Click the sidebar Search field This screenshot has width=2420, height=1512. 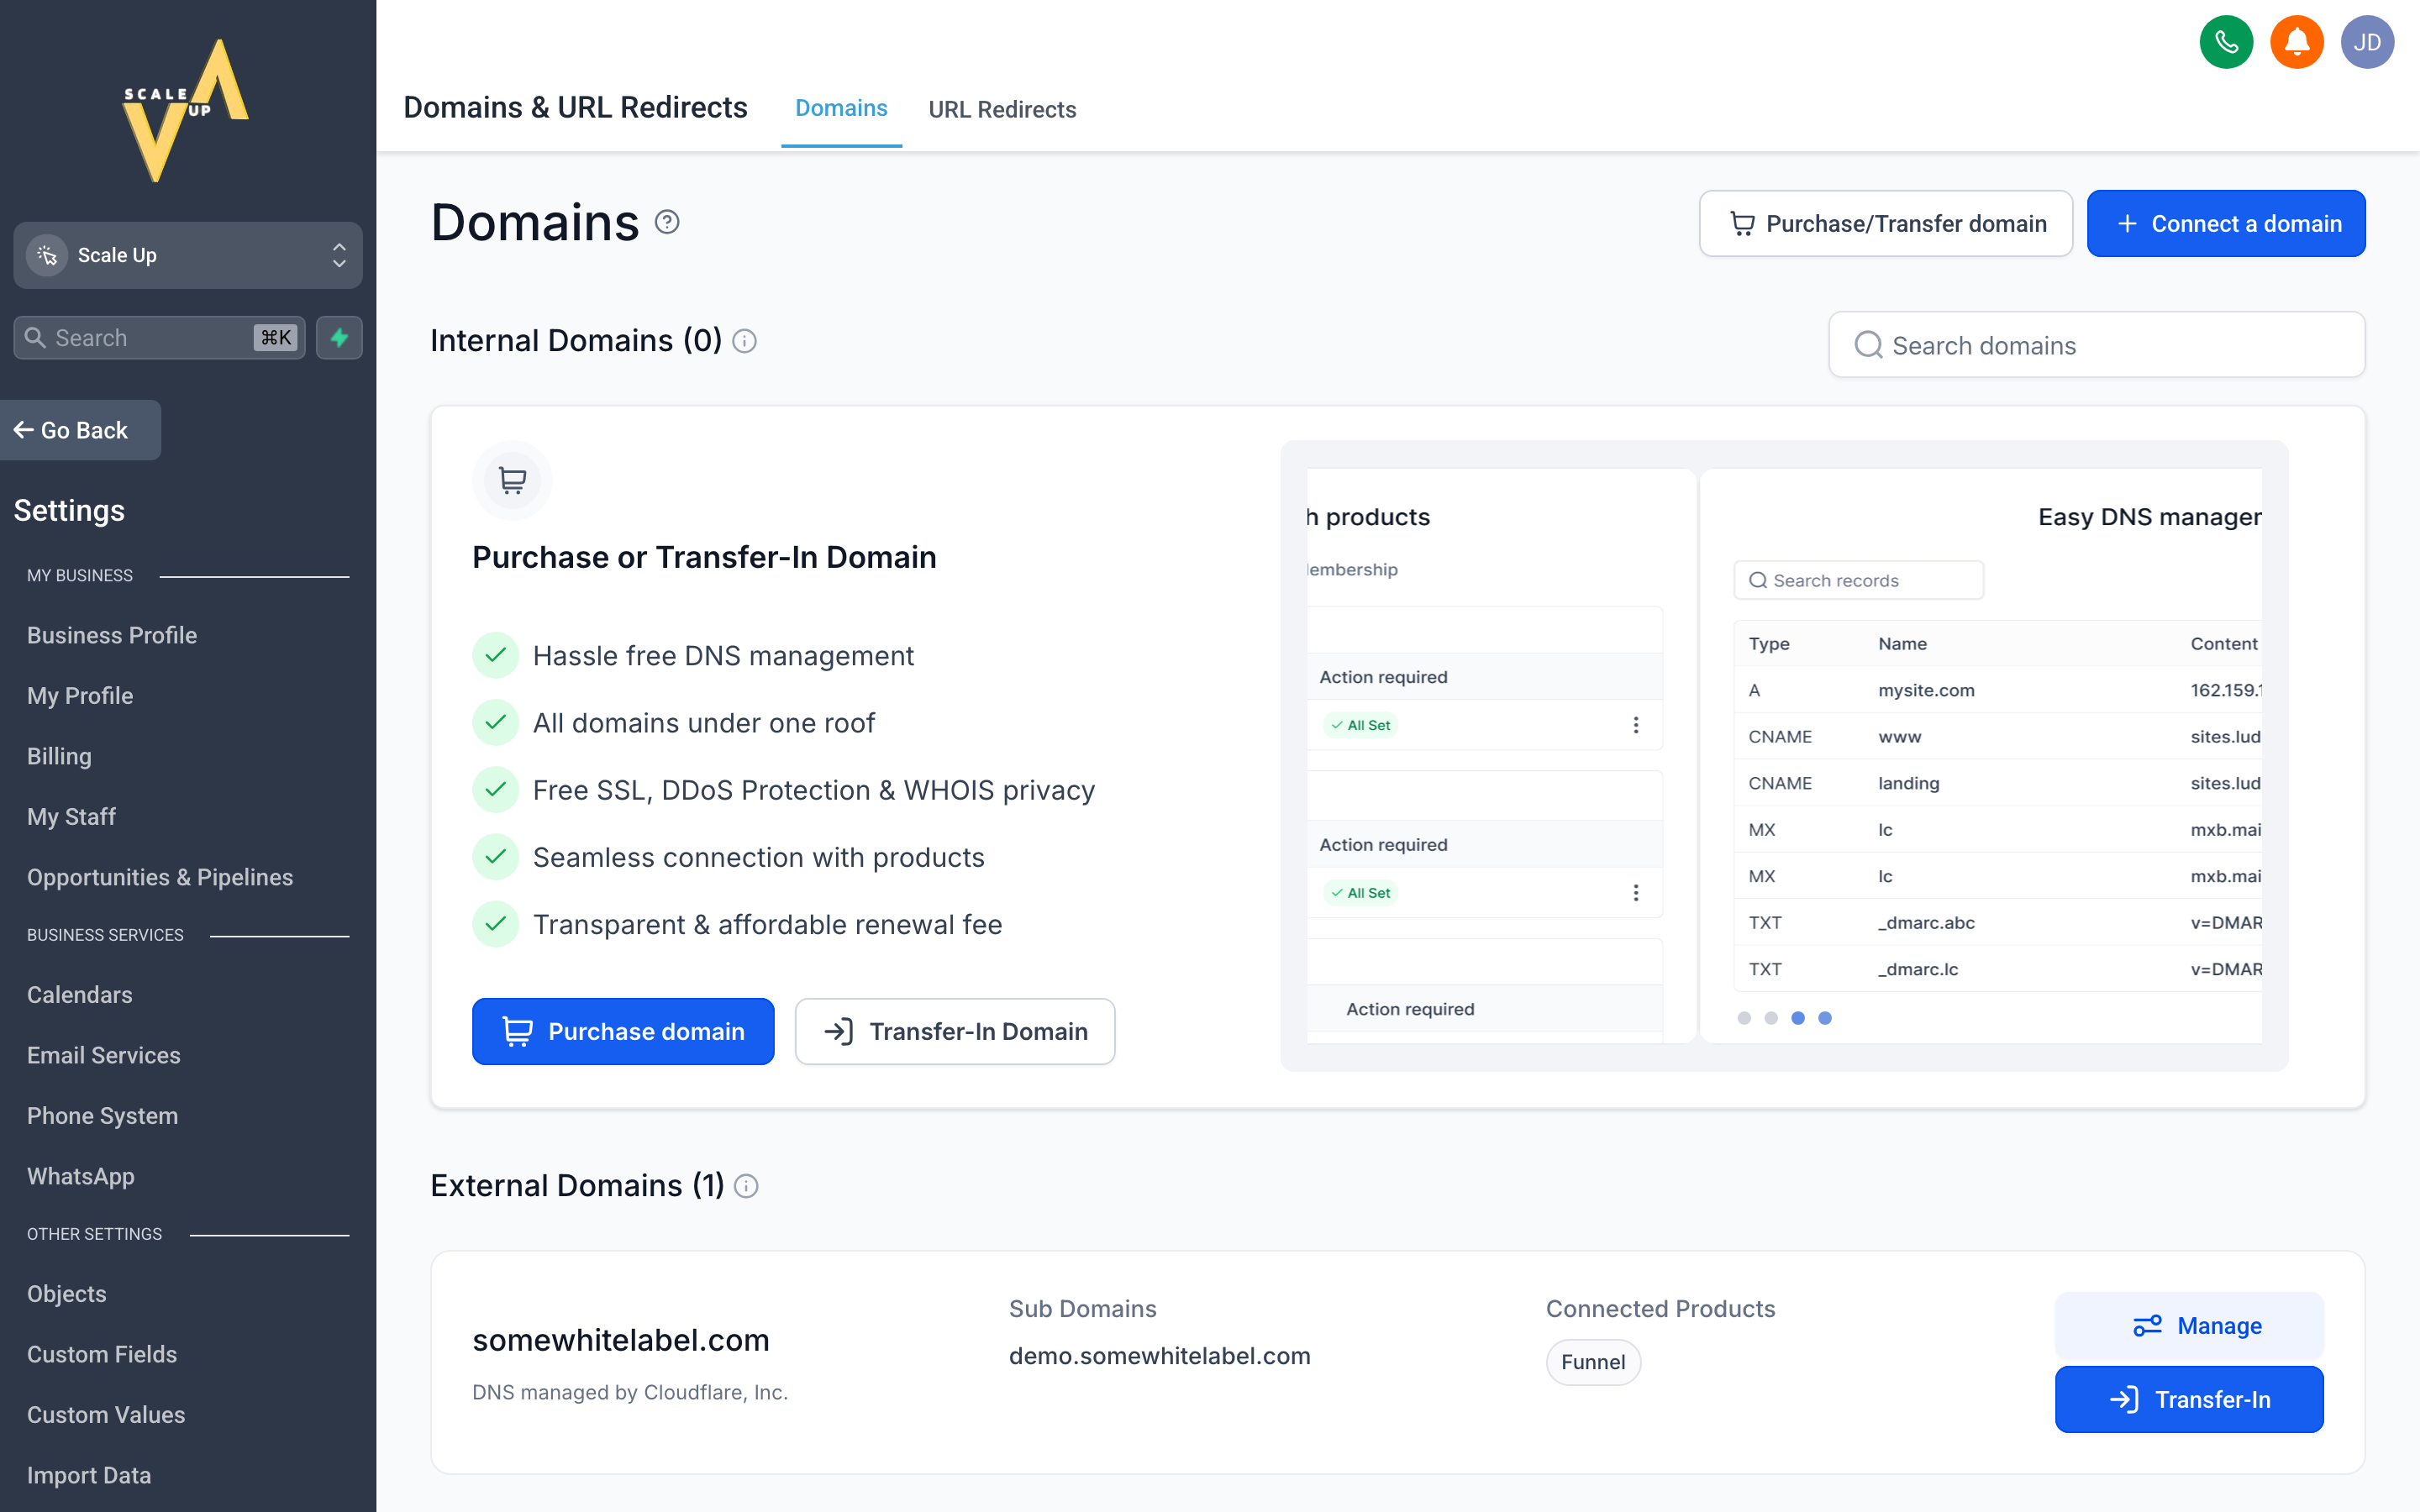pos(160,338)
